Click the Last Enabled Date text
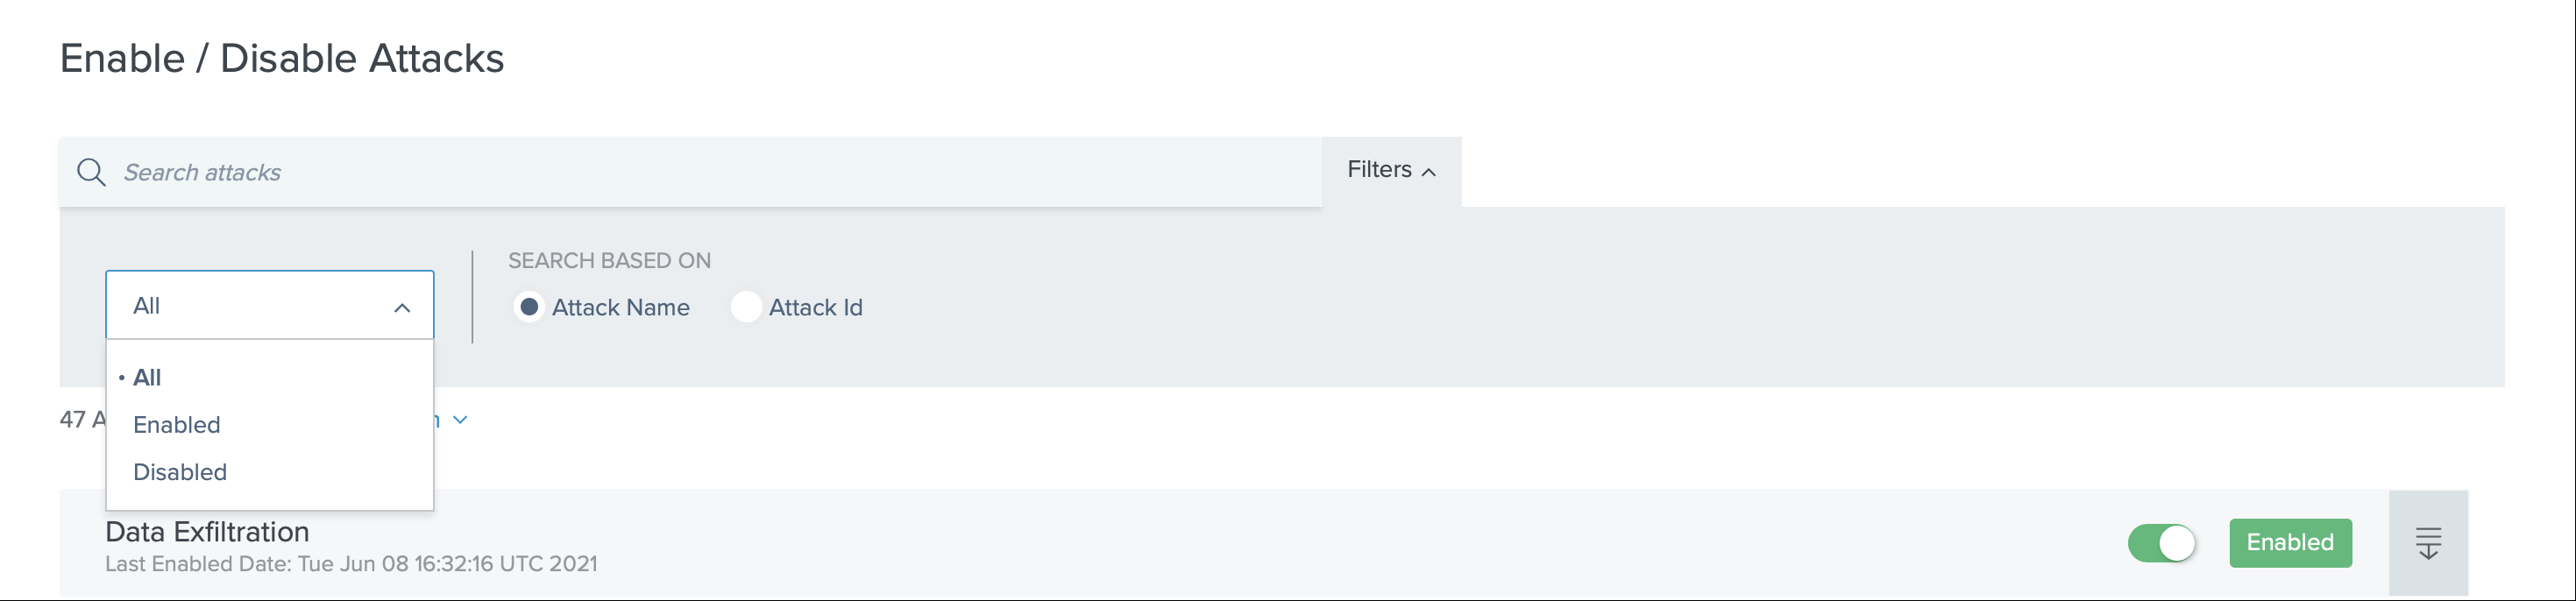 351,564
